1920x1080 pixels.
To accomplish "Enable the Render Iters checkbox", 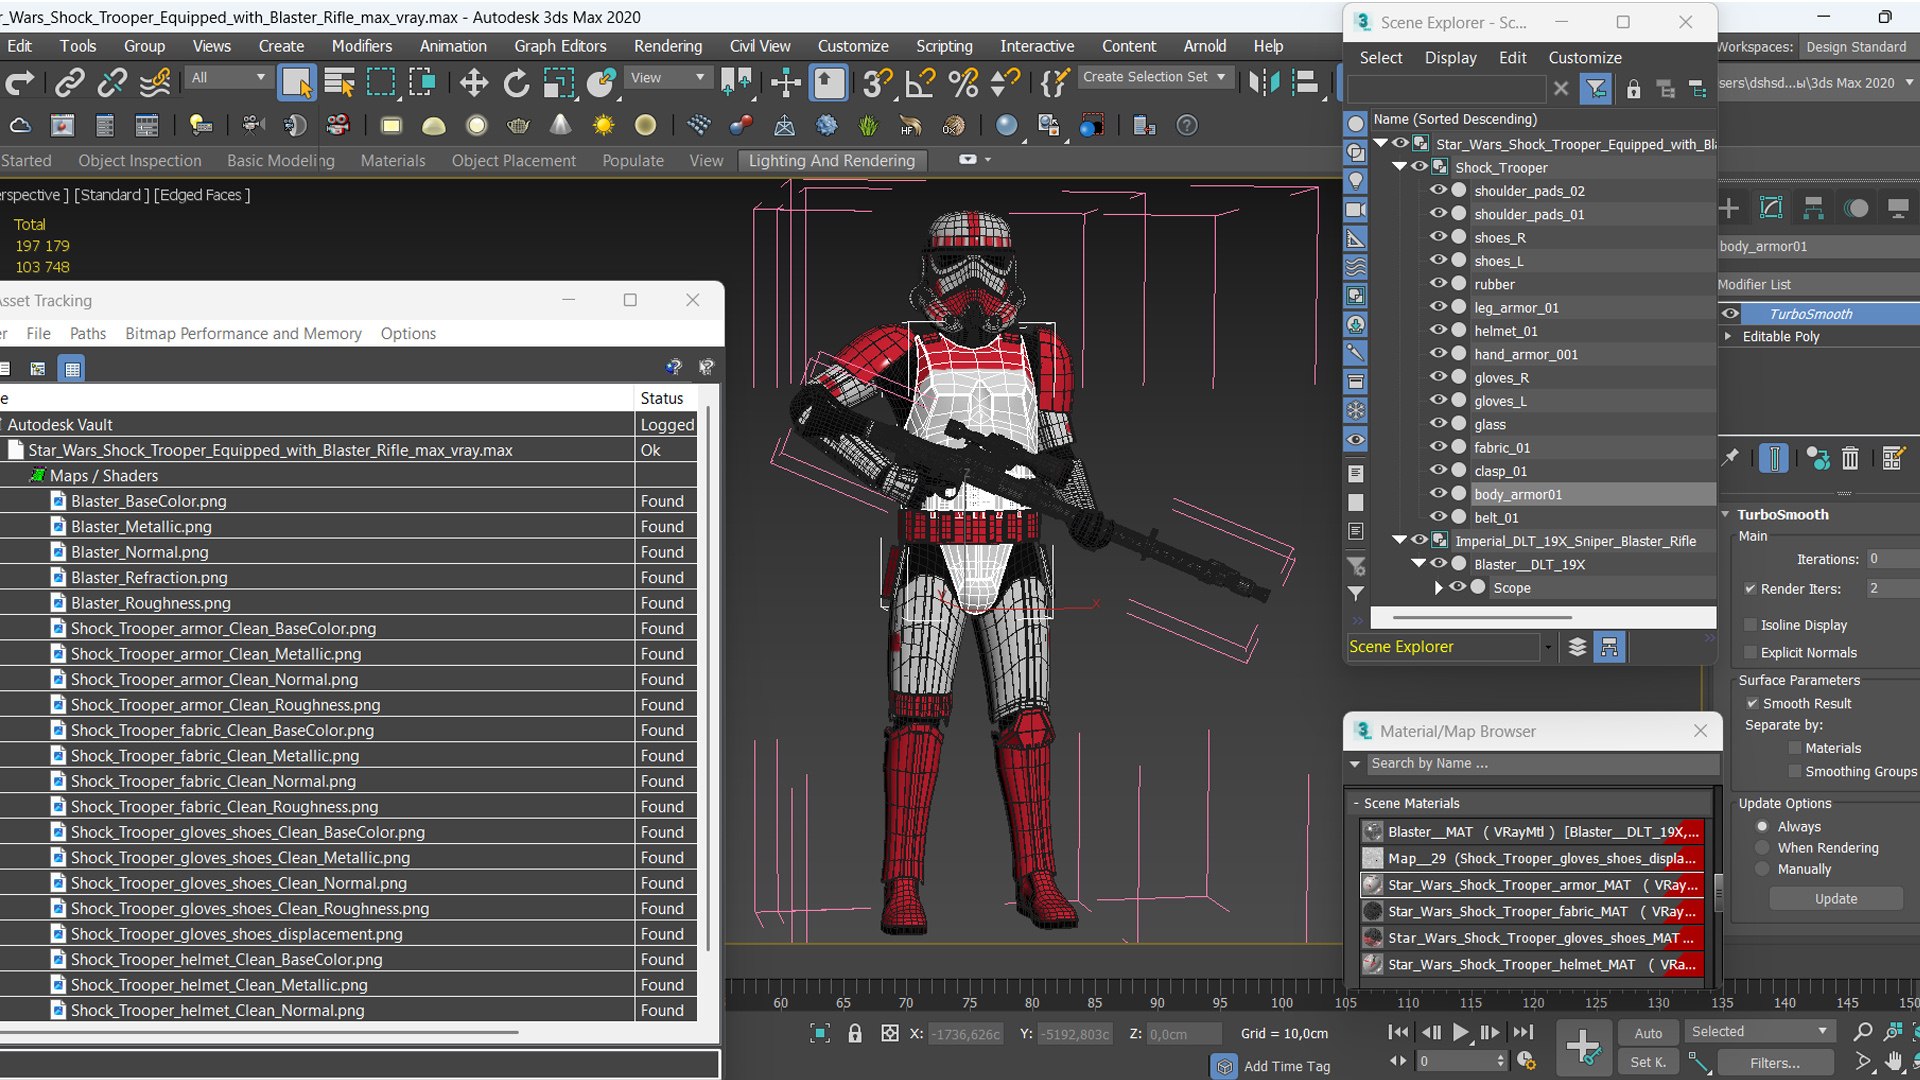I will coord(1750,589).
